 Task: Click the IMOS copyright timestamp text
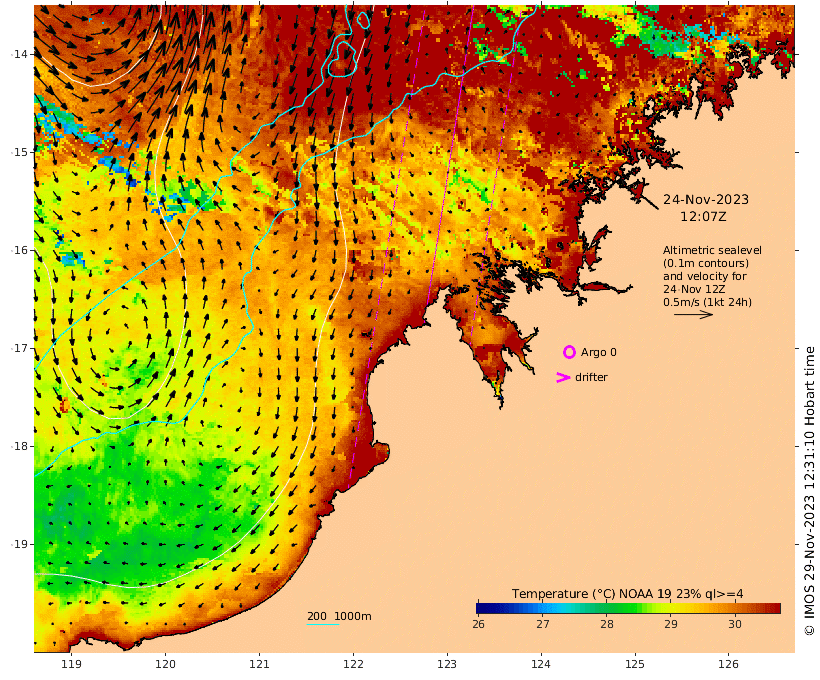(x=809, y=491)
